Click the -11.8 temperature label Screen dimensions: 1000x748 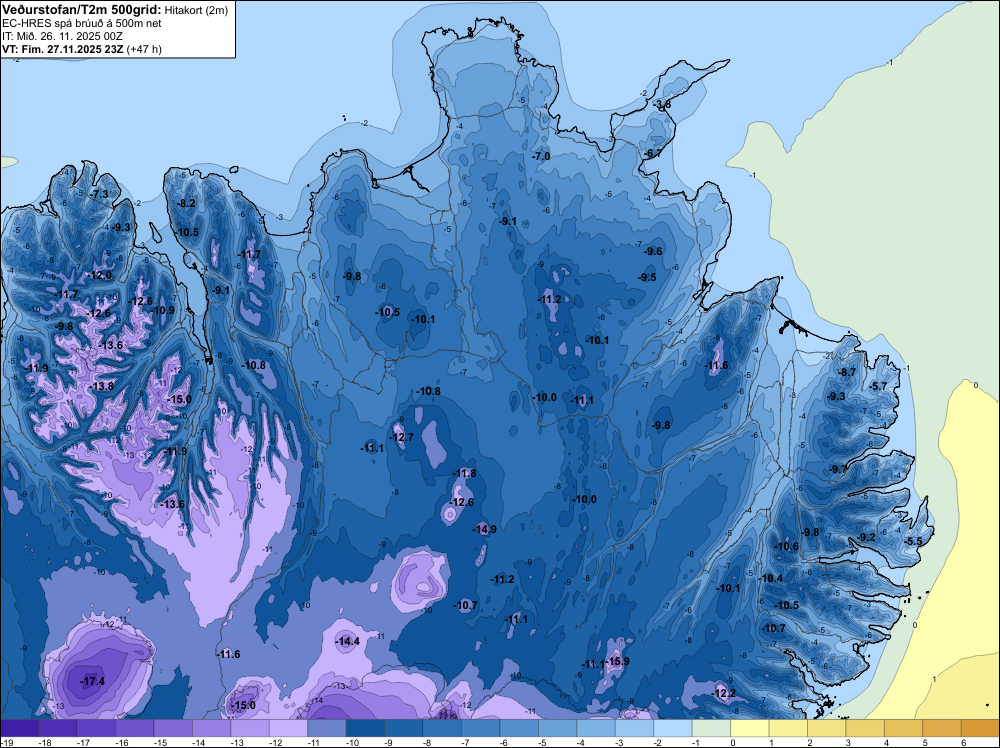coord(464,473)
